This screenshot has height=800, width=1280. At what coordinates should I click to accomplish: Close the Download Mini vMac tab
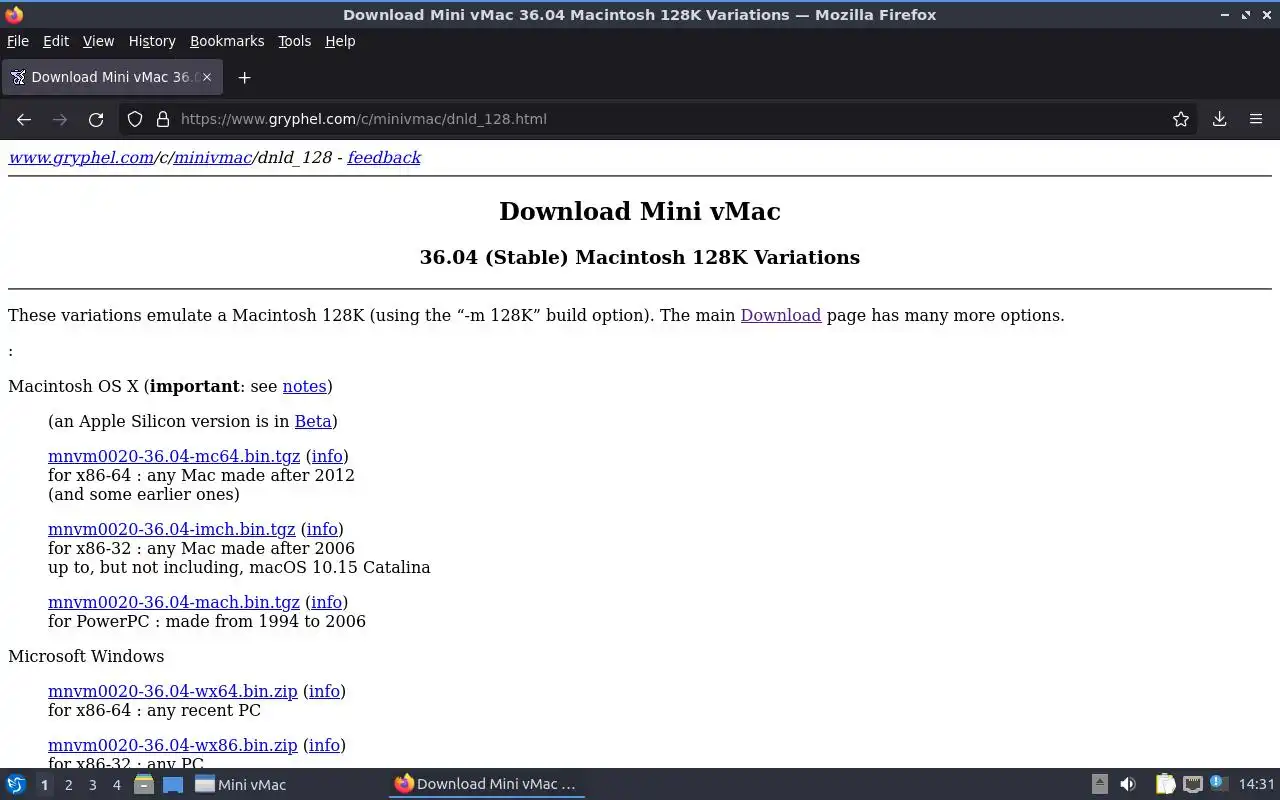pyautogui.click(x=207, y=77)
